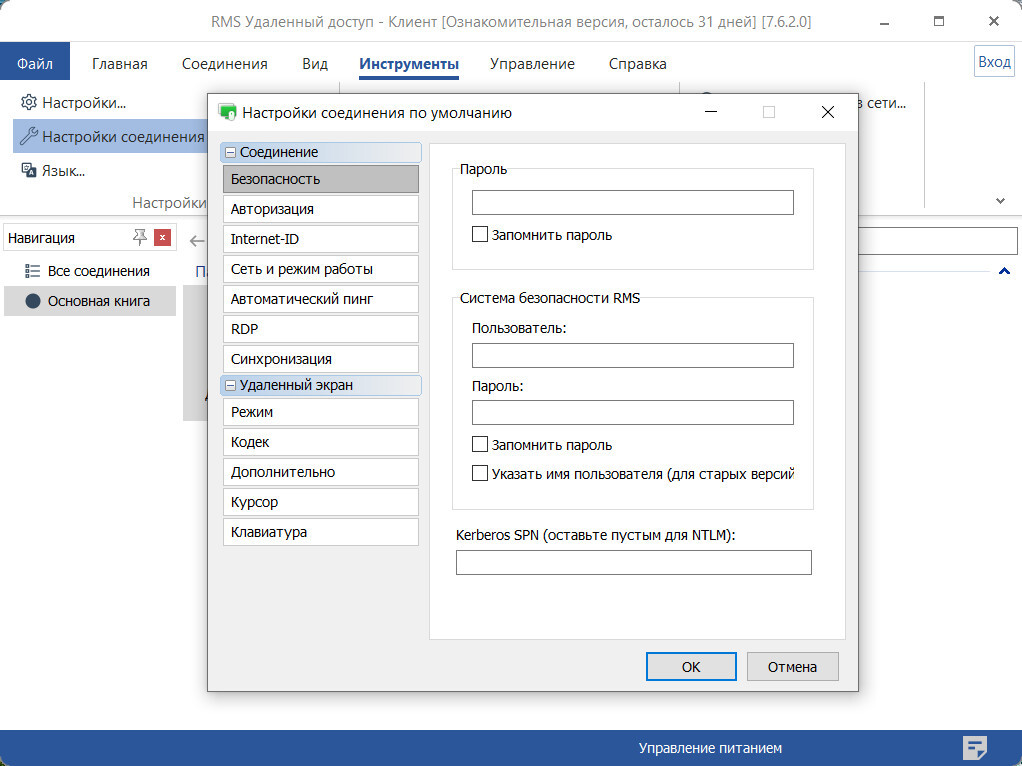Screen dimensions: 1022x766
Task: Enable Указать имя пользователя checkbox
Action: (480, 473)
